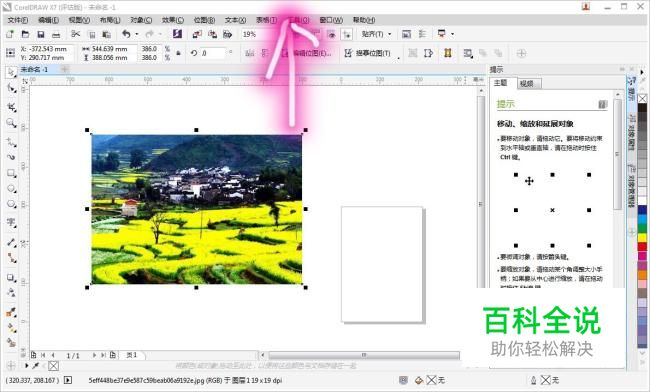This screenshot has height=392, width=650.
Task: Click the Print icon
Action: (56, 34)
